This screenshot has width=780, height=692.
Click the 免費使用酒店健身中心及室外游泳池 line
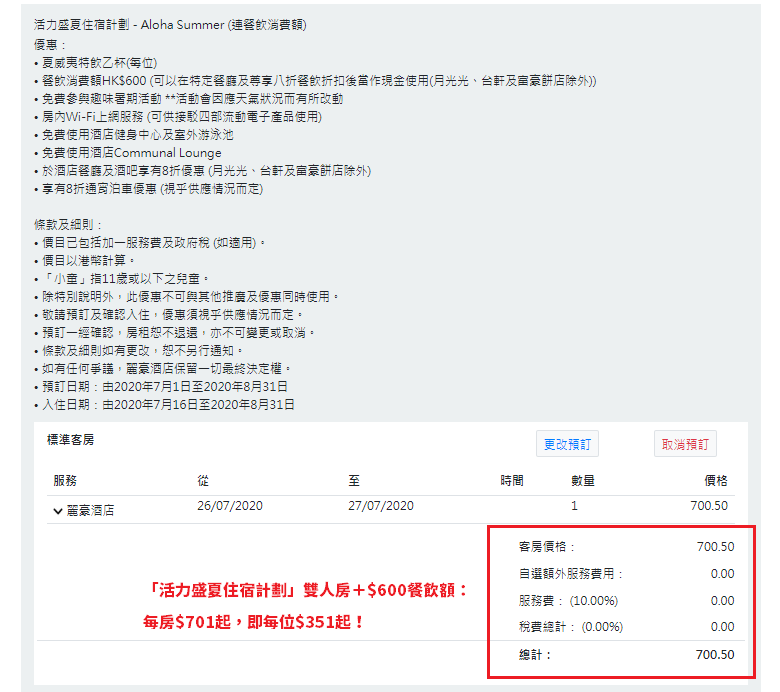pyautogui.click(x=134, y=135)
